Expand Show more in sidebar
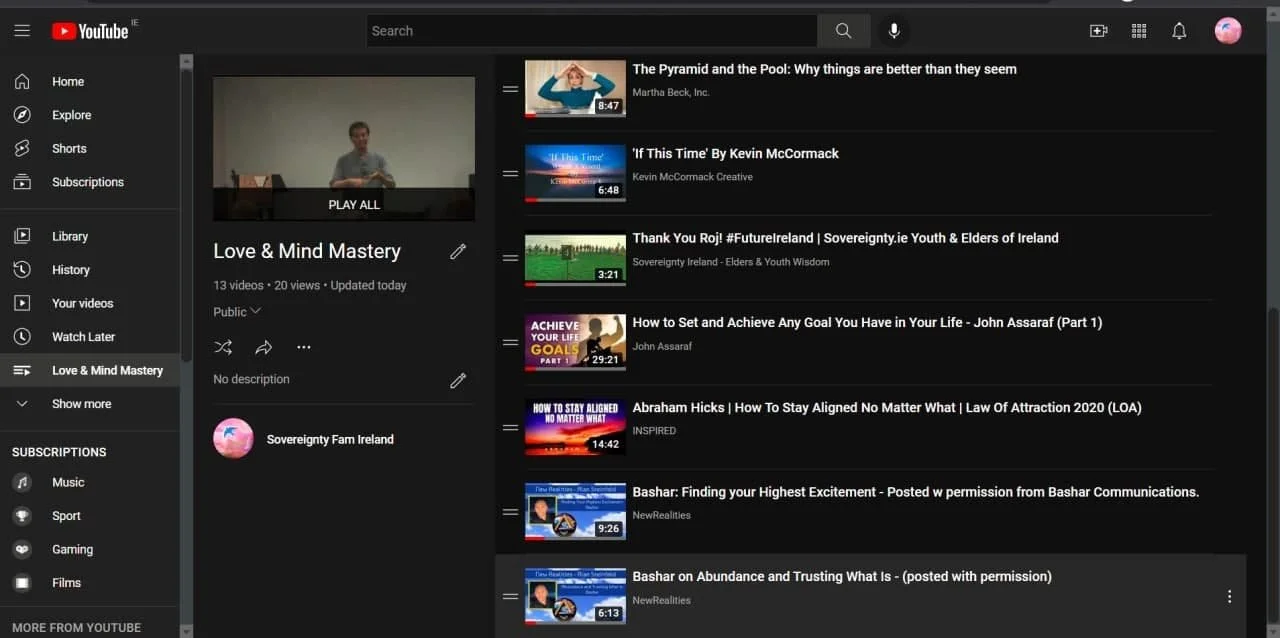This screenshot has height=638, width=1280. pyautogui.click(x=90, y=404)
